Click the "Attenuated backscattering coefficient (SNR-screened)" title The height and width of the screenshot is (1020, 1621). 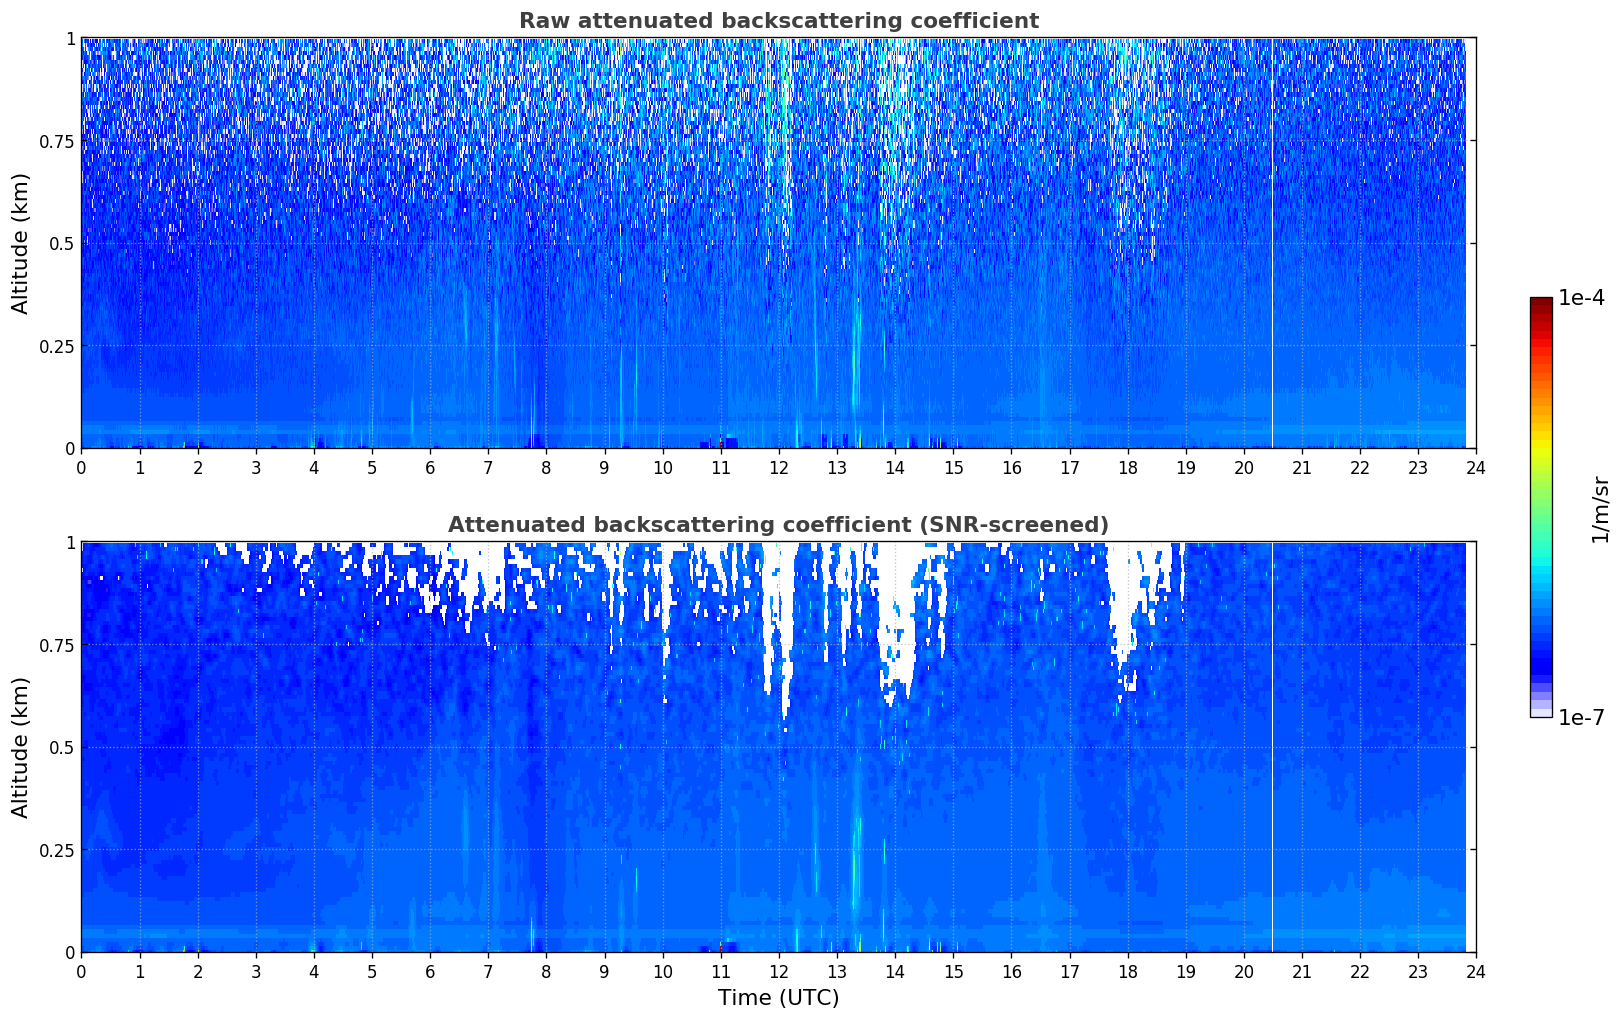(778, 525)
